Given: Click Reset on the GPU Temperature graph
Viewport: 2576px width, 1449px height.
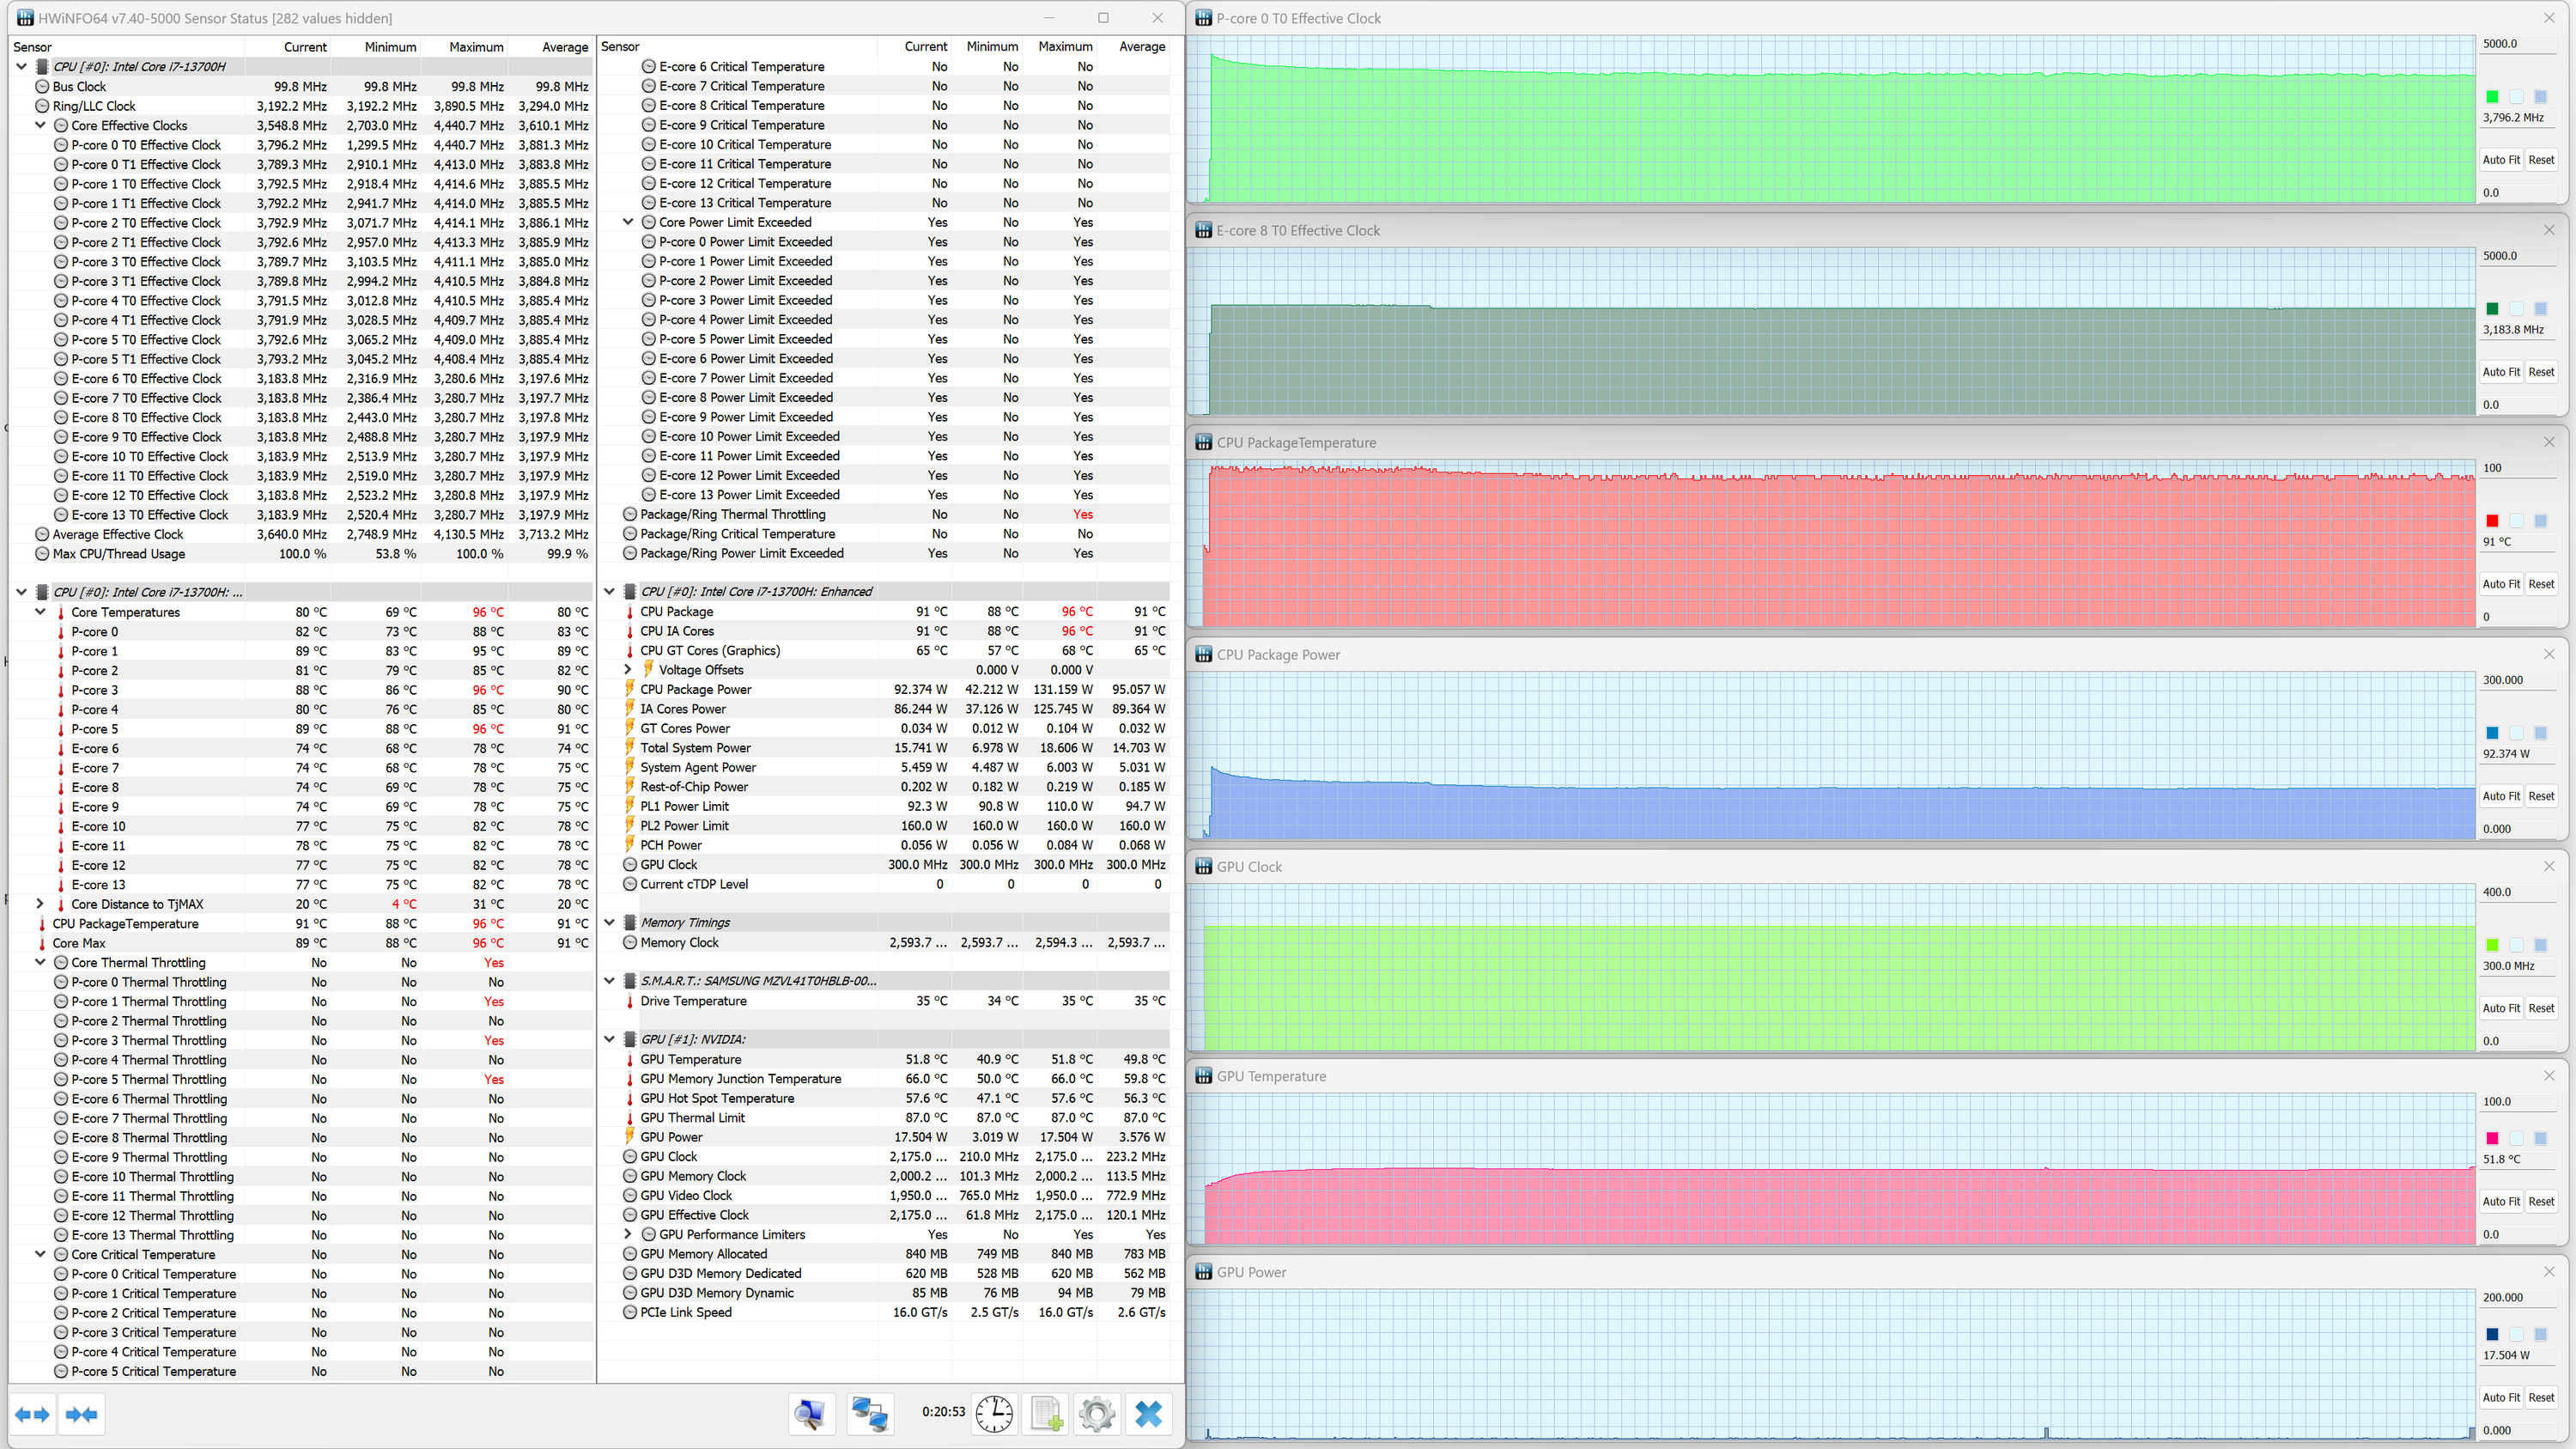Looking at the screenshot, I should 2541,1201.
